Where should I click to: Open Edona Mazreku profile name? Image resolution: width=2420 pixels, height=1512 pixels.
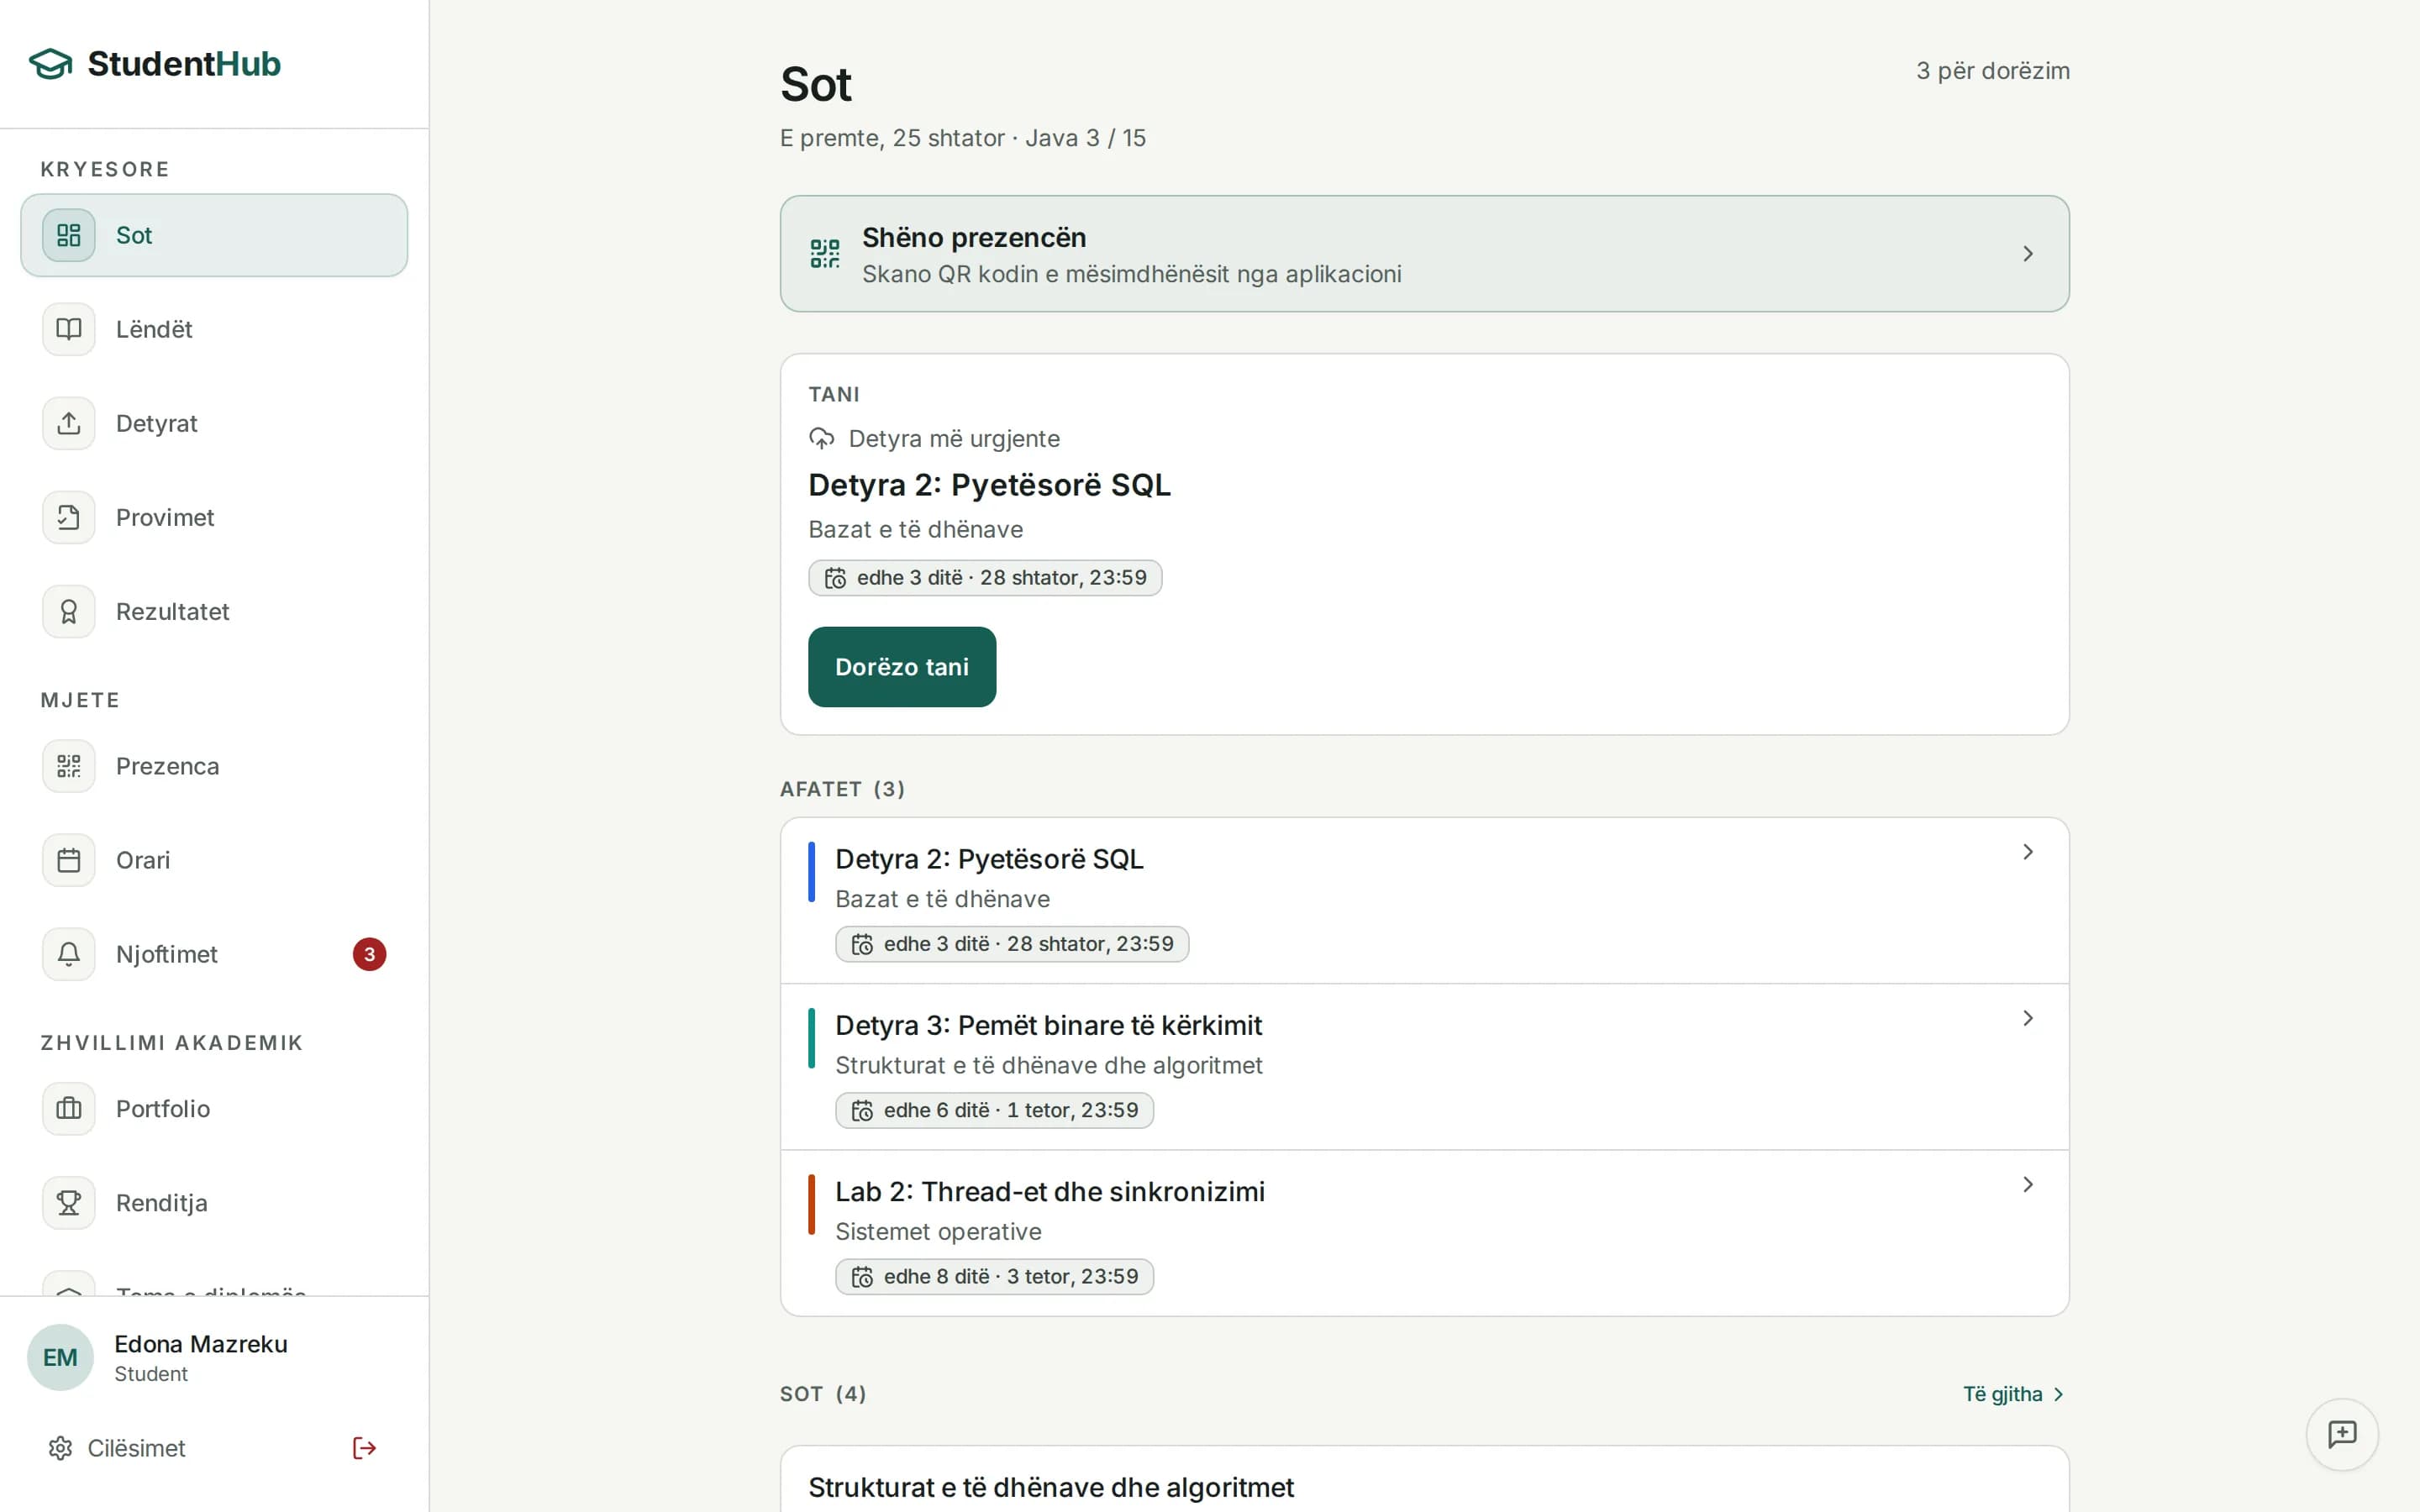point(201,1344)
